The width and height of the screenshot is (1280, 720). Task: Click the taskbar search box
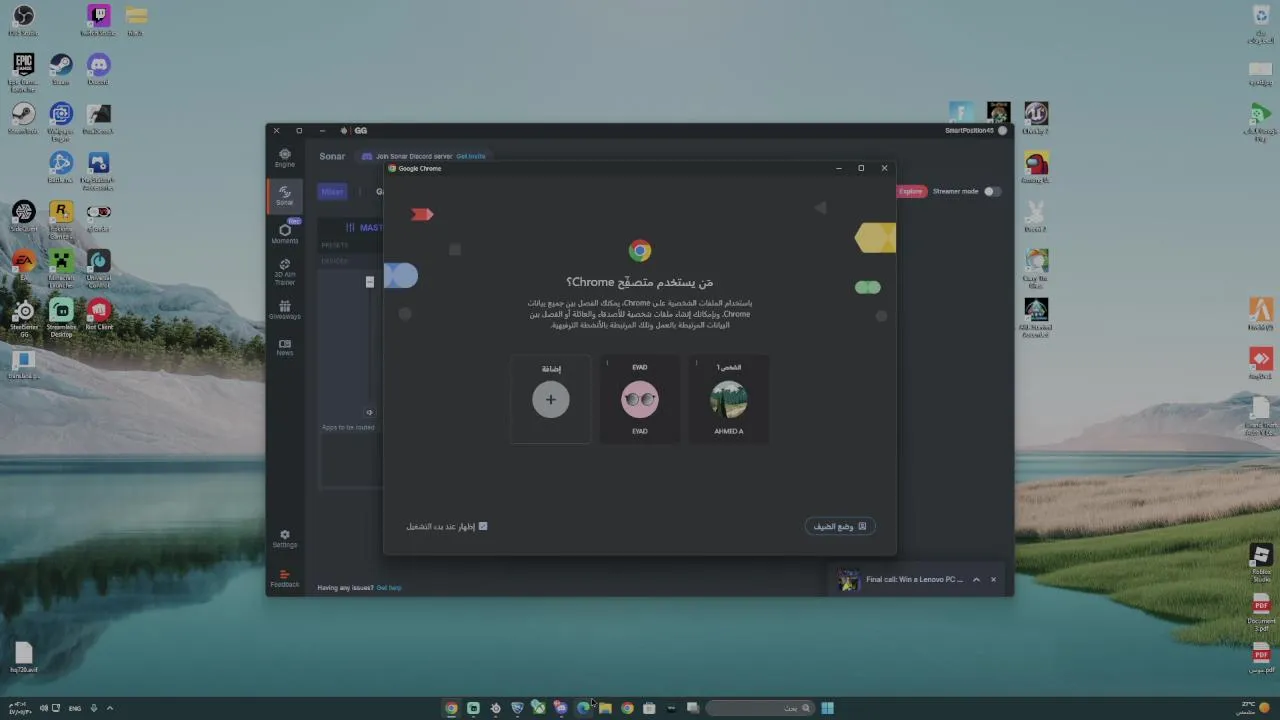(x=760, y=708)
